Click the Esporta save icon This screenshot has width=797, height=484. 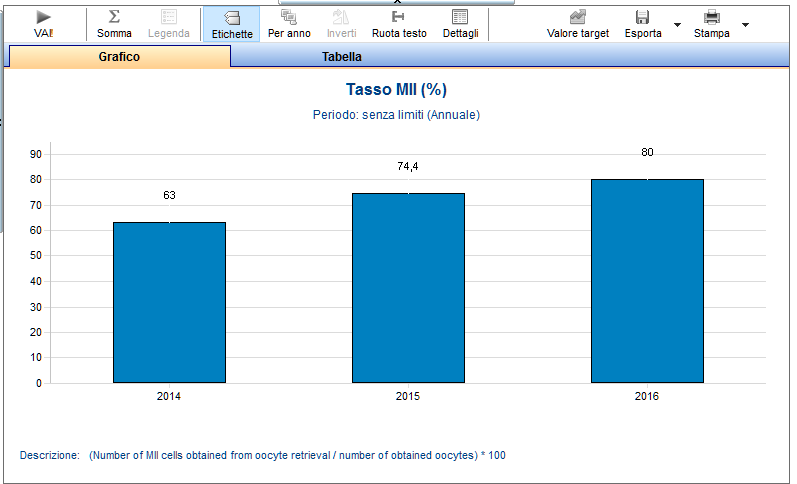point(642,17)
